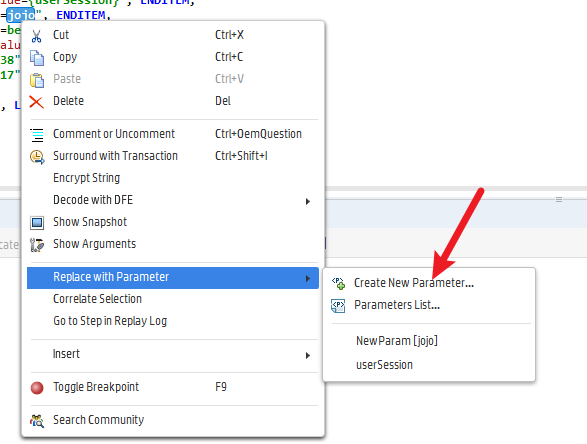Click the Comment or Uncomment lines icon
The image size is (587, 444).
pyautogui.click(x=37, y=135)
